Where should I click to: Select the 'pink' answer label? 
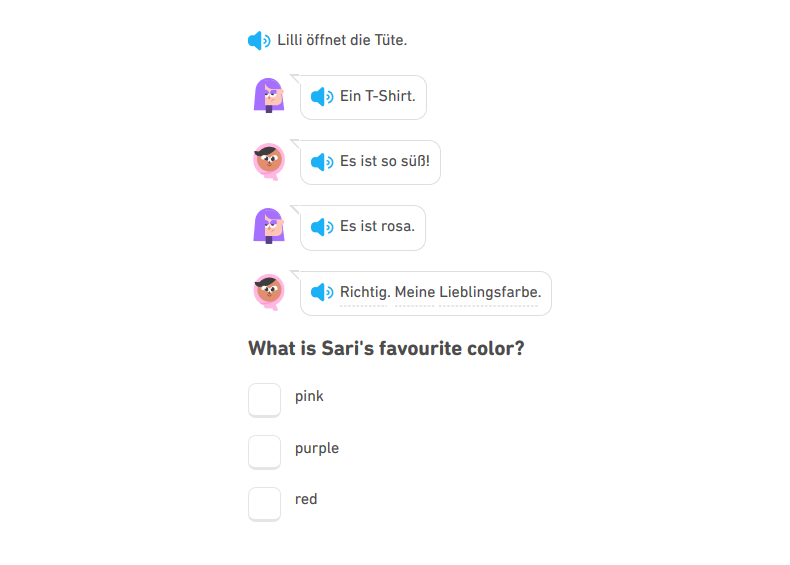(309, 397)
